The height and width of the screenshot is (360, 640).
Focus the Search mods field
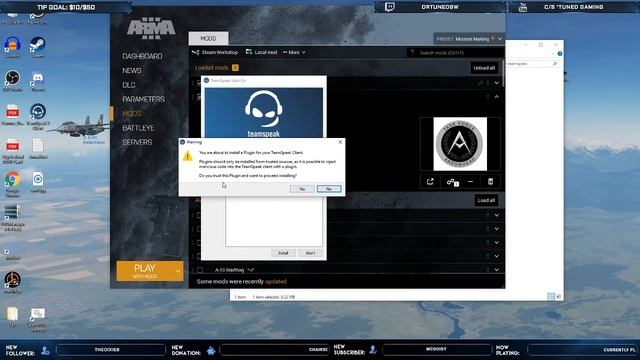click(x=455, y=52)
